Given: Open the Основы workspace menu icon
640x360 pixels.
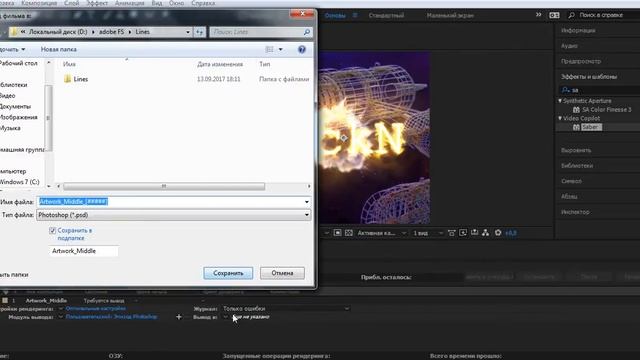Looking at the screenshot, I should [355, 16].
